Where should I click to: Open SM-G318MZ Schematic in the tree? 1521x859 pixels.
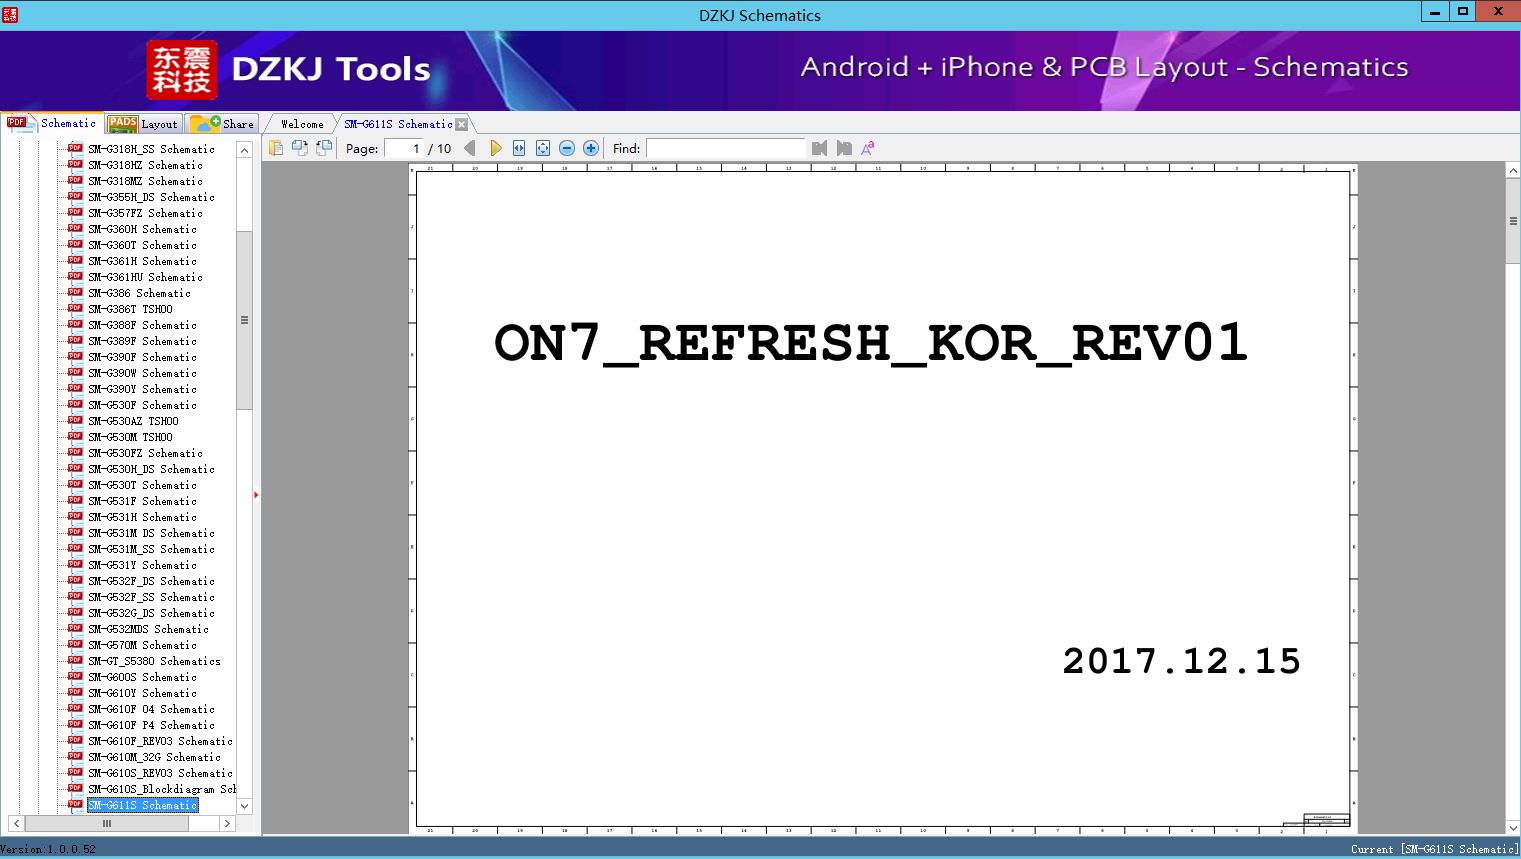click(x=145, y=181)
